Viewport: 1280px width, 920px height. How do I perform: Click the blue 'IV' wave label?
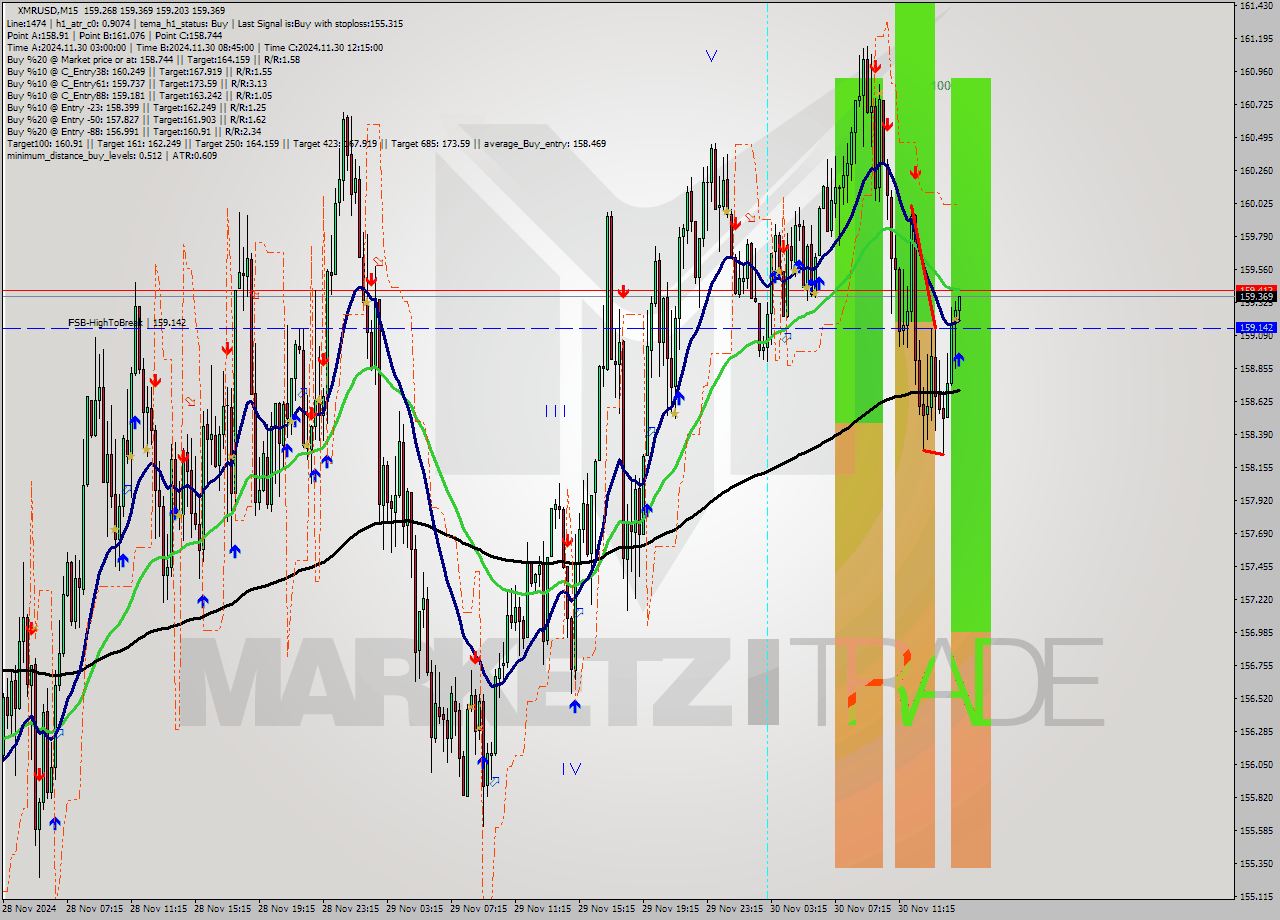(571, 768)
